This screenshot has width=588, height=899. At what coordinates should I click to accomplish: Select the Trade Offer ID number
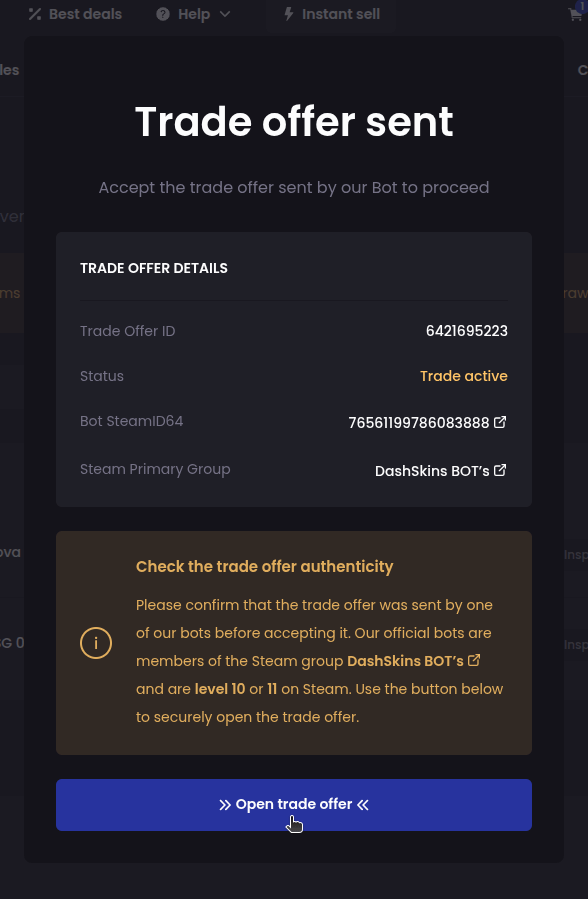466,330
